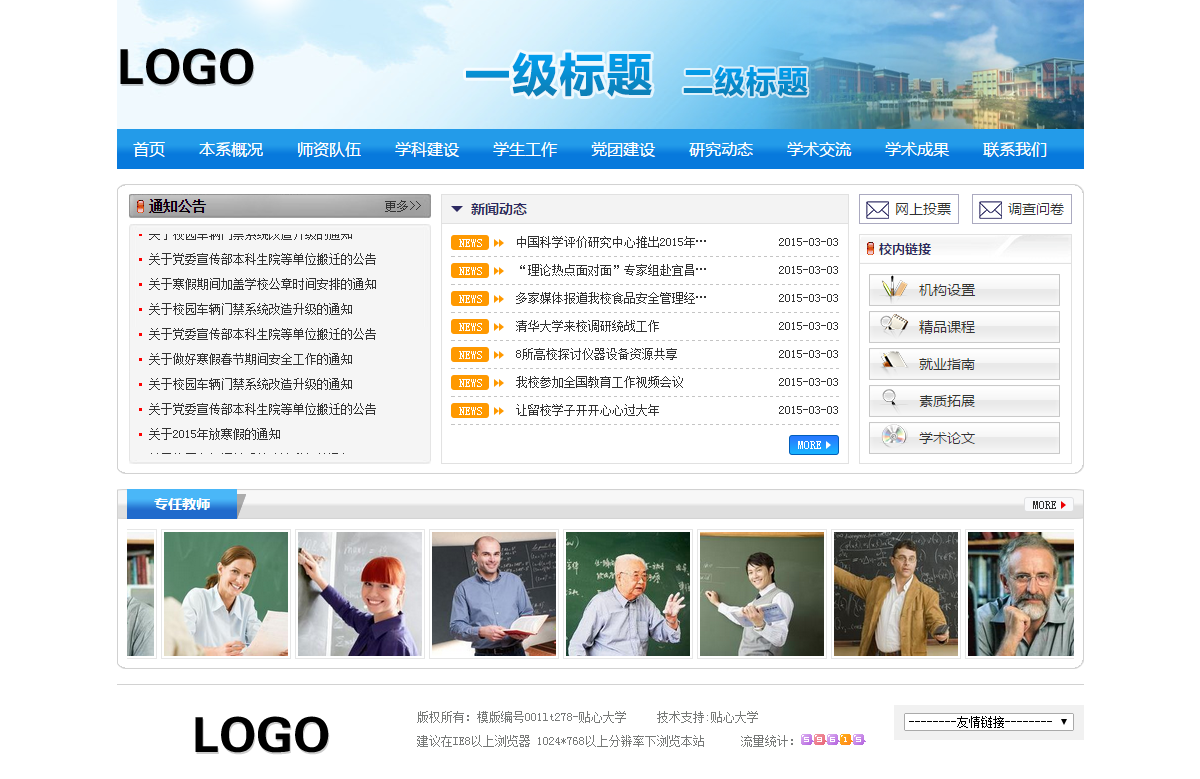Click the 流量统计 visitor counter digits
The width and height of the screenshot is (1200, 779).
click(x=832, y=740)
